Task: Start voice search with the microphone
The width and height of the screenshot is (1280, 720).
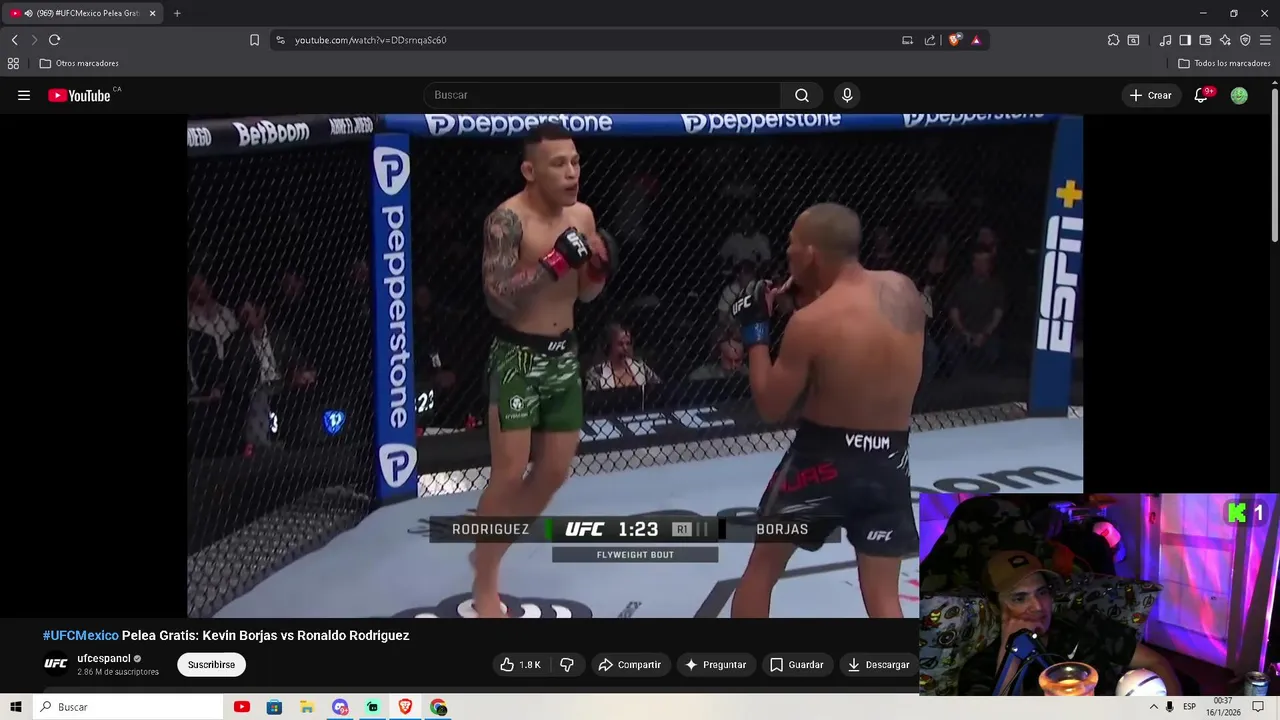Action: [847, 95]
